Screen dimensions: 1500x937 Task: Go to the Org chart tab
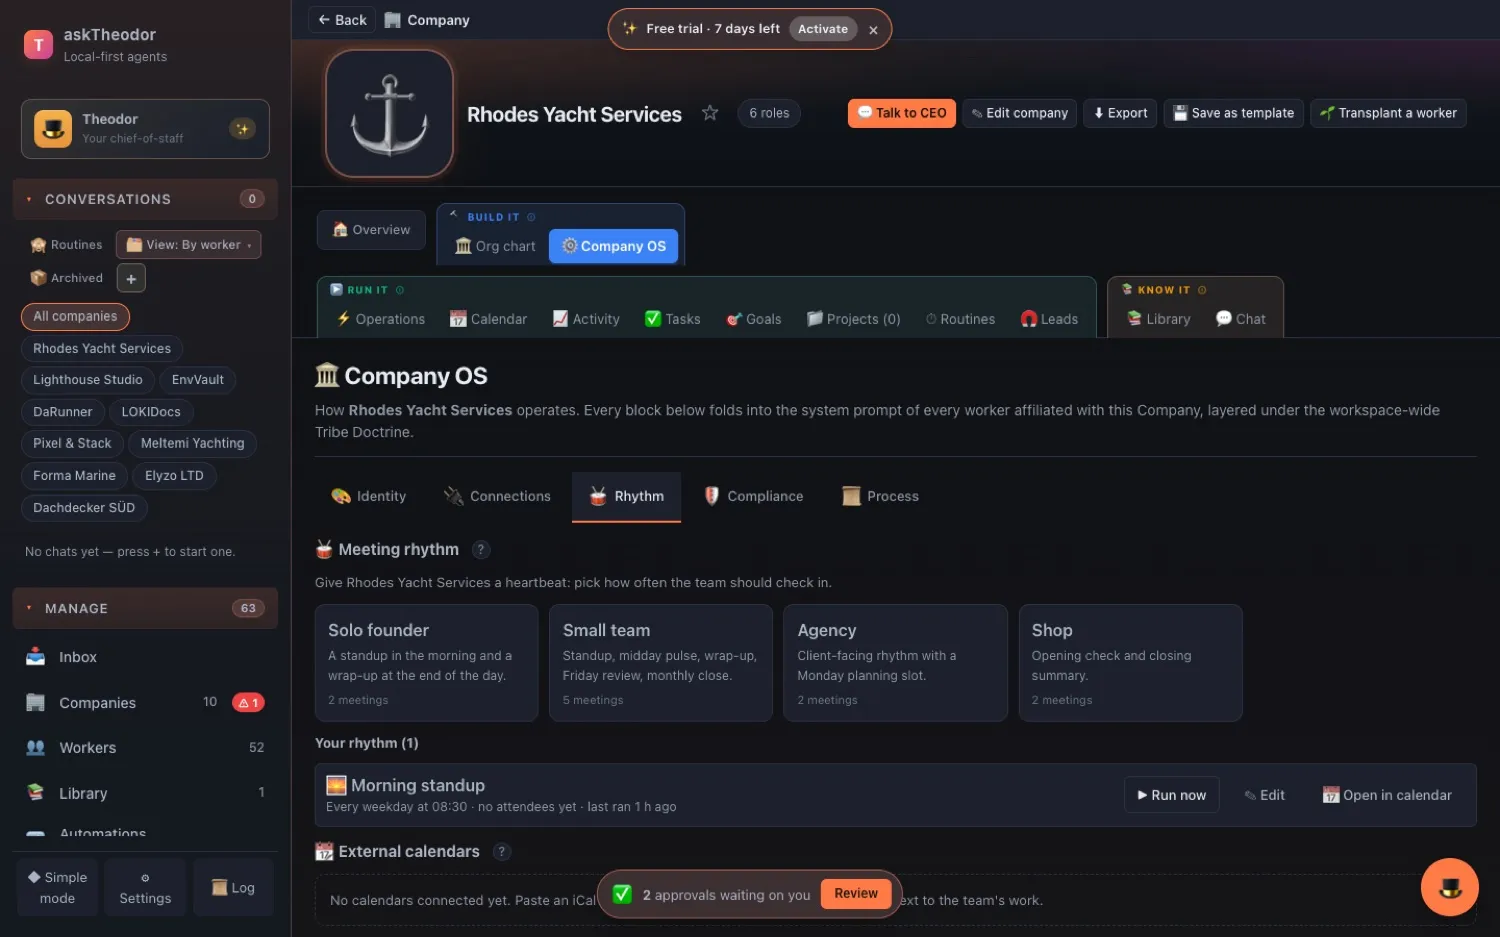495,246
